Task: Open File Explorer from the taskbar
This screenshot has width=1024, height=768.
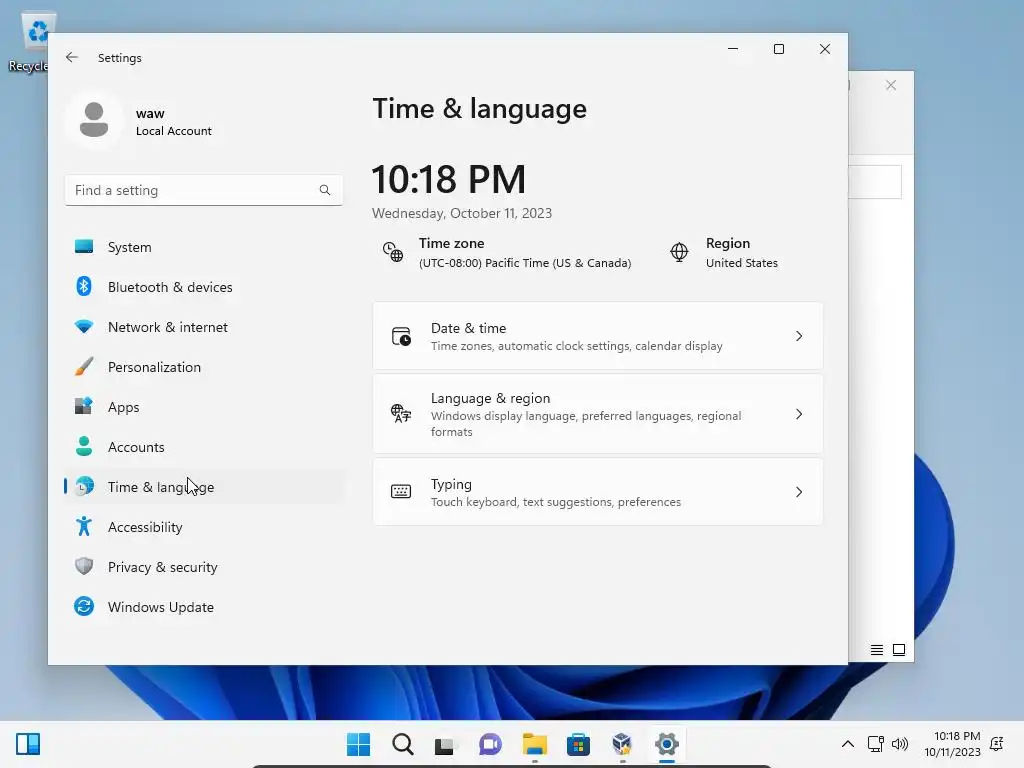Action: (x=534, y=744)
